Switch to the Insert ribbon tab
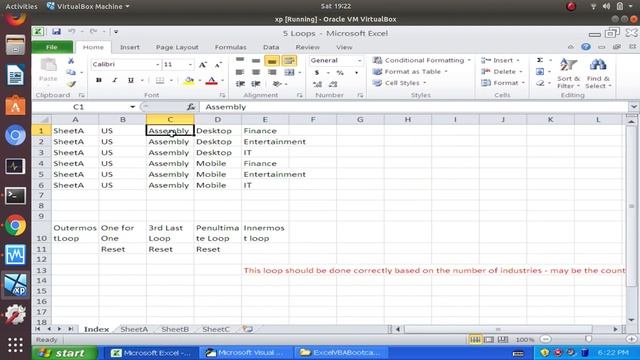The image size is (640, 360). [x=130, y=47]
